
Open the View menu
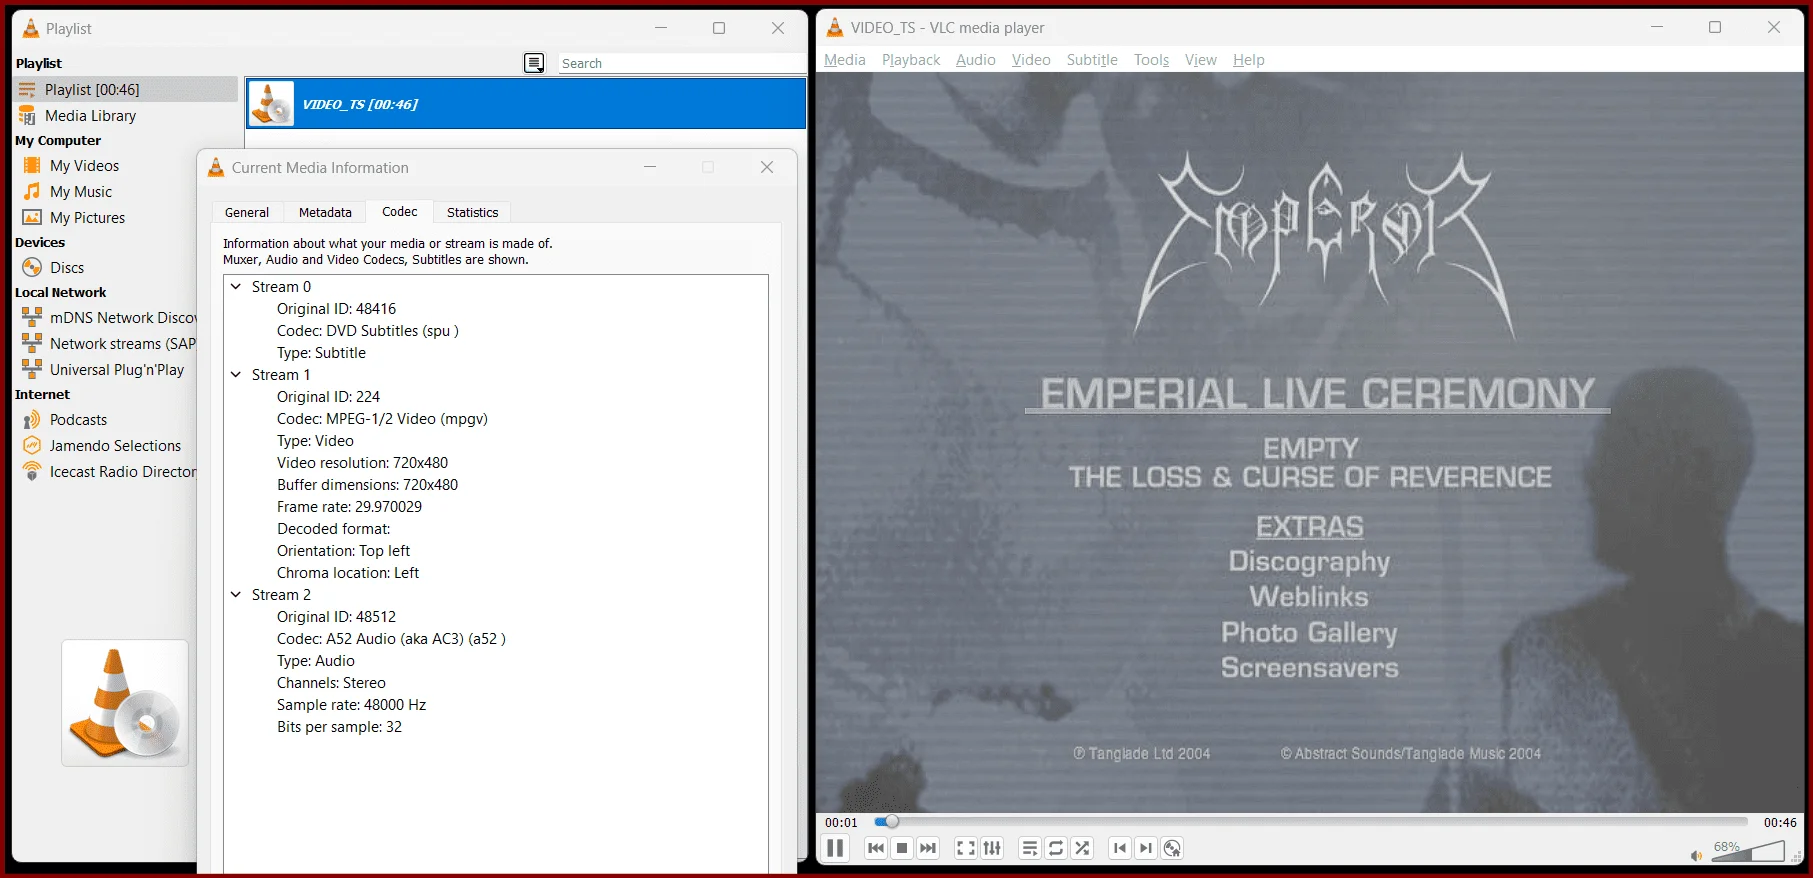click(1201, 60)
